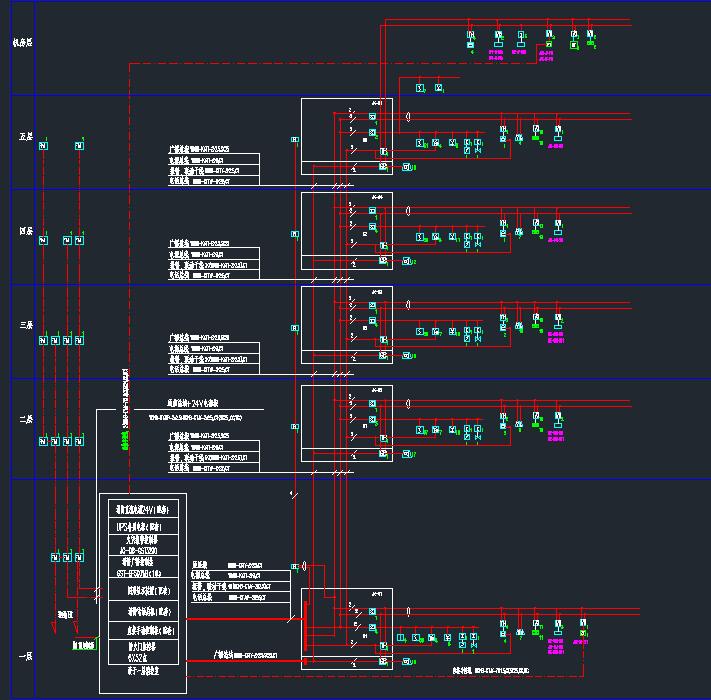Image resolution: width=711 pixels, height=700 pixels.
Task: Pick the leftmost cyan module symbol on 二层
Action: (x=43, y=441)
